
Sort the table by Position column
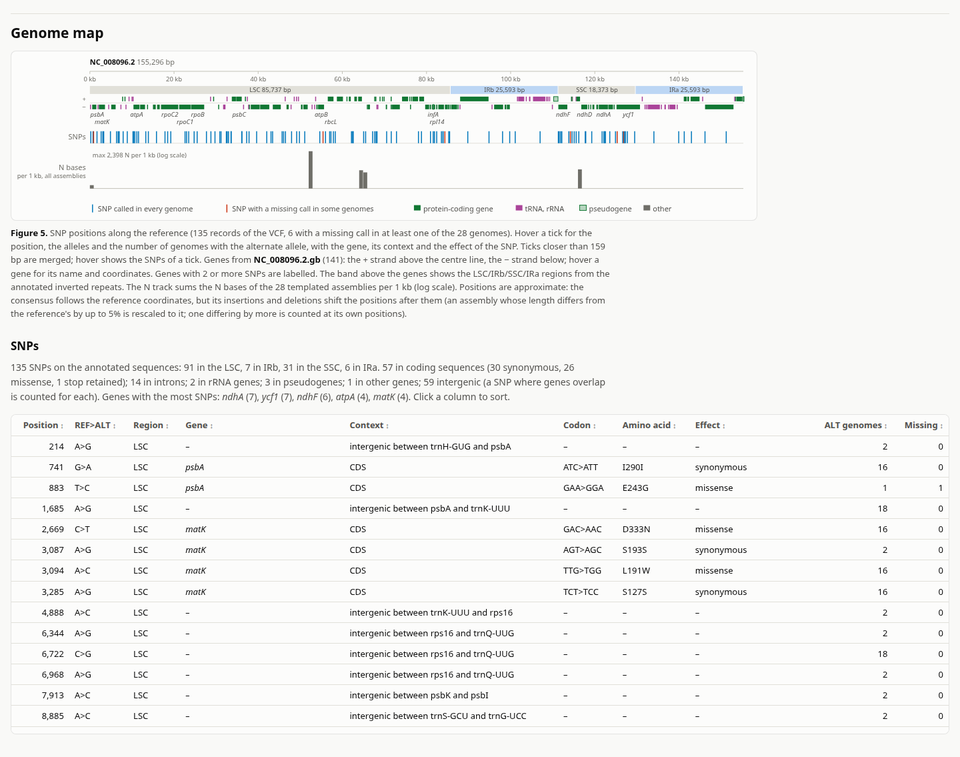tap(43, 425)
